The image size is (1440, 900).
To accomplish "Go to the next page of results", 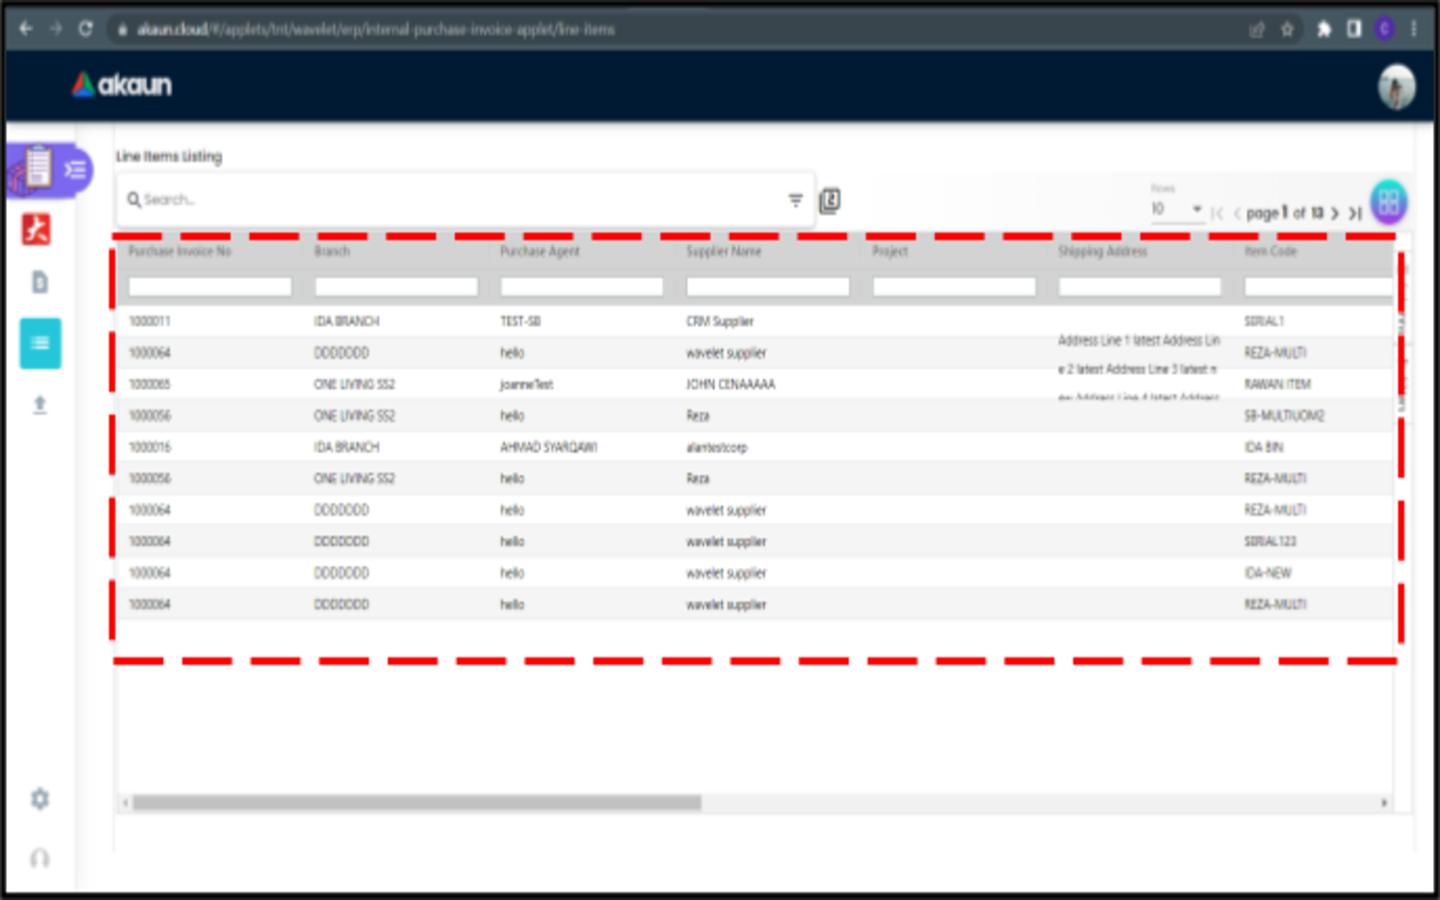I will click(x=1335, y=213).
